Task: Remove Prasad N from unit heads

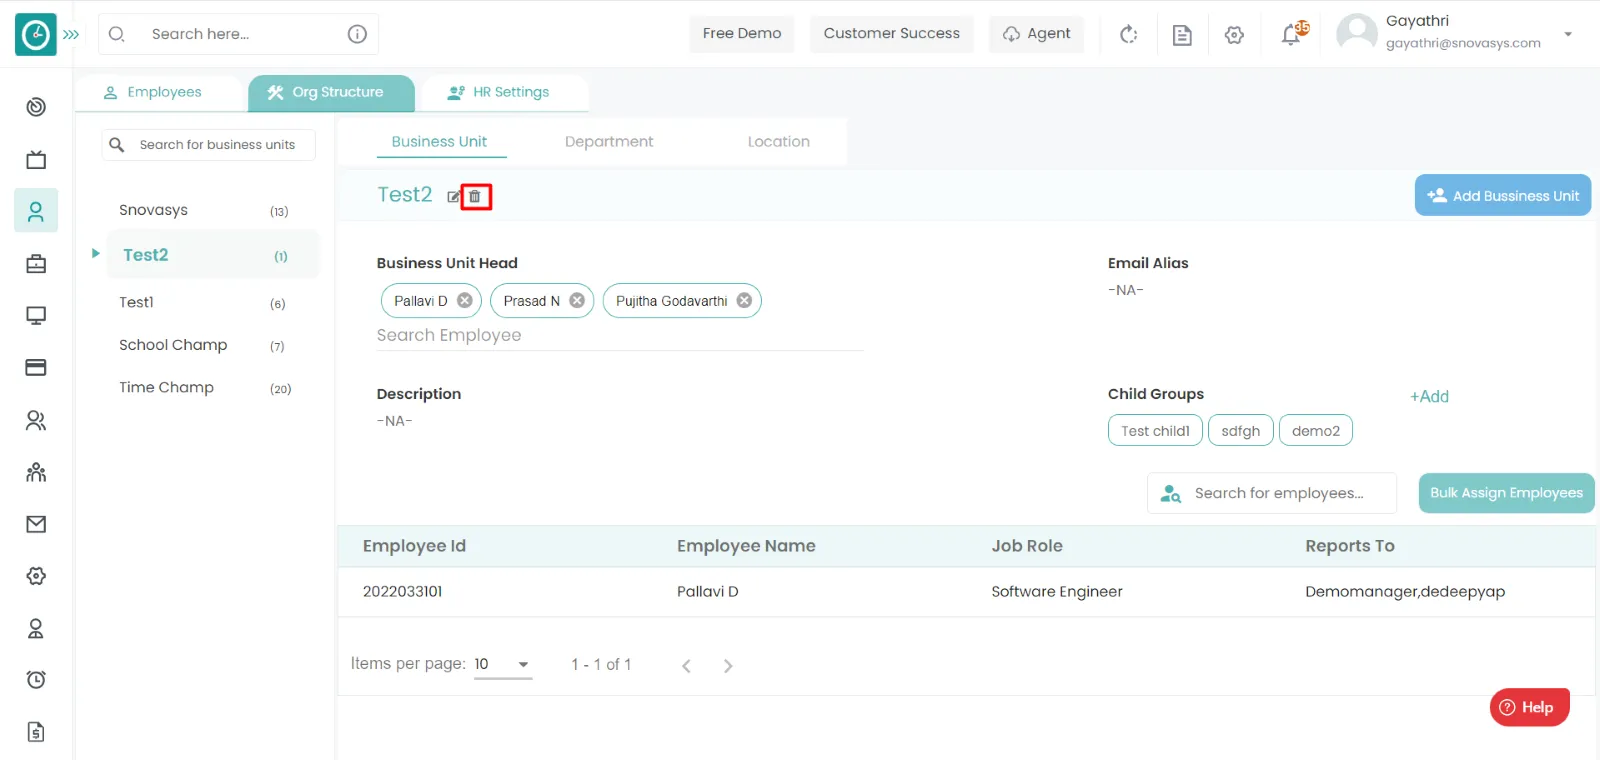Action: tap(577, 300)
